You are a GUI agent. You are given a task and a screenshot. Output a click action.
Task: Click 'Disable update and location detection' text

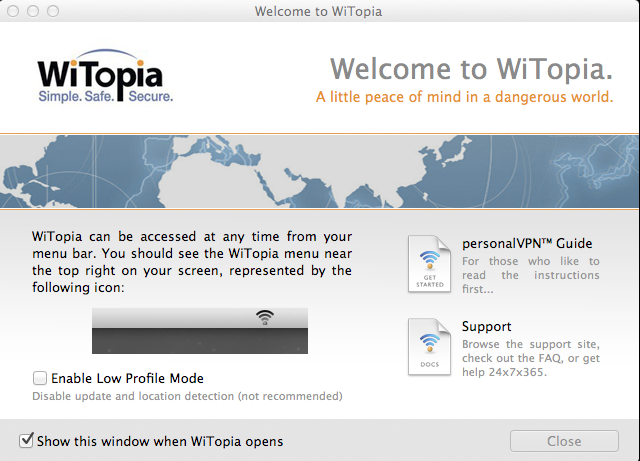point(187,396)
